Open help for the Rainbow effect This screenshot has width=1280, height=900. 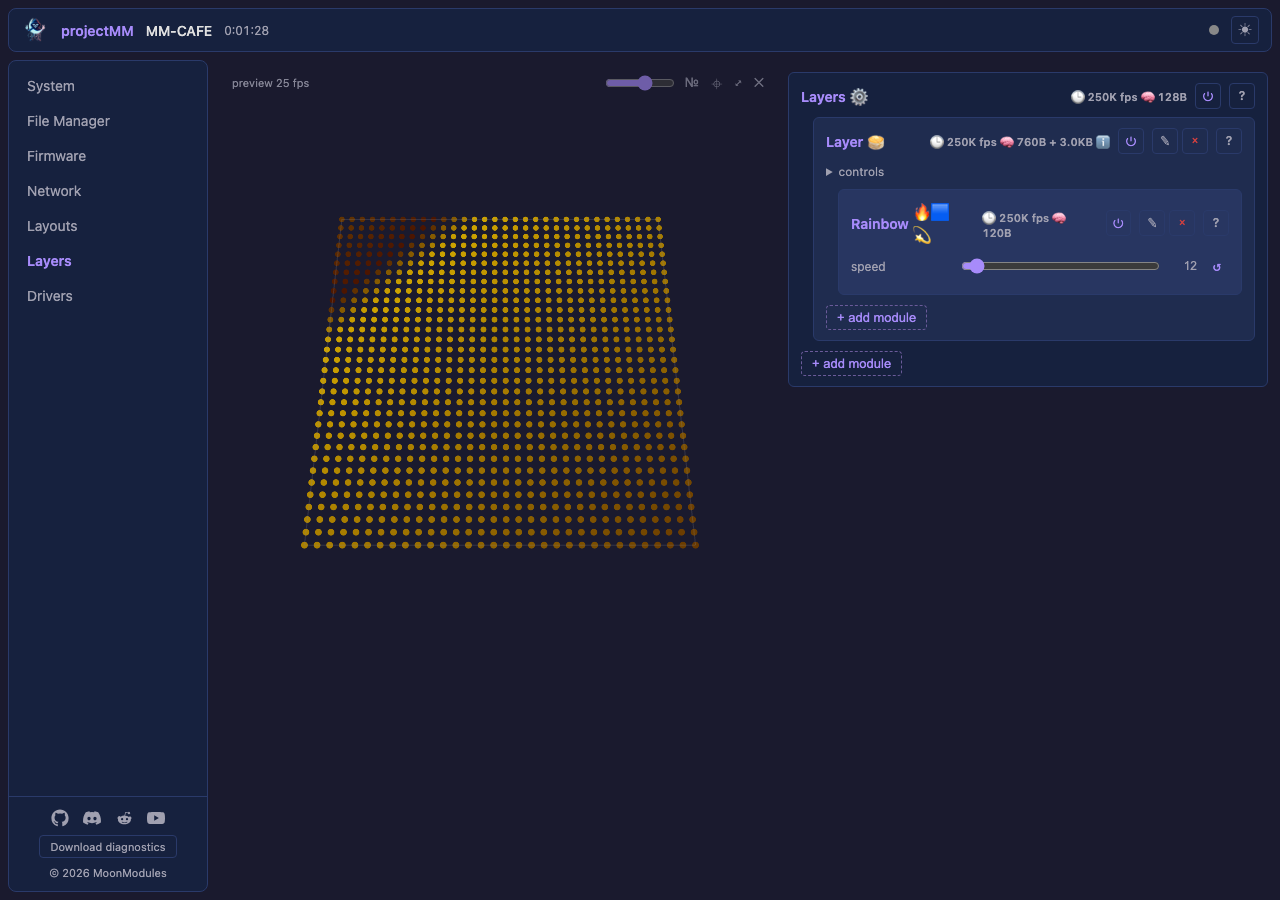tap(1216, 223)
